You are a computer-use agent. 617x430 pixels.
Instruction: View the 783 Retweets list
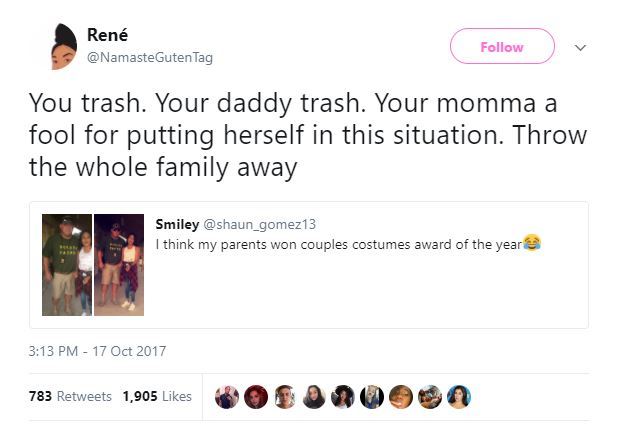pos(70,396)
